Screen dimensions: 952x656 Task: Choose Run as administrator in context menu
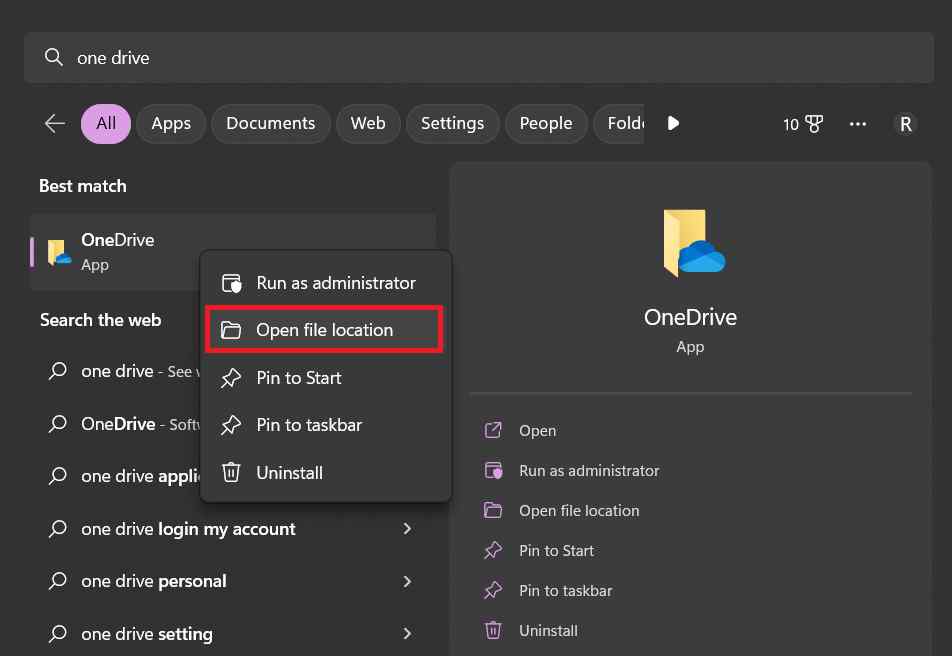click(x=325, y=283)
